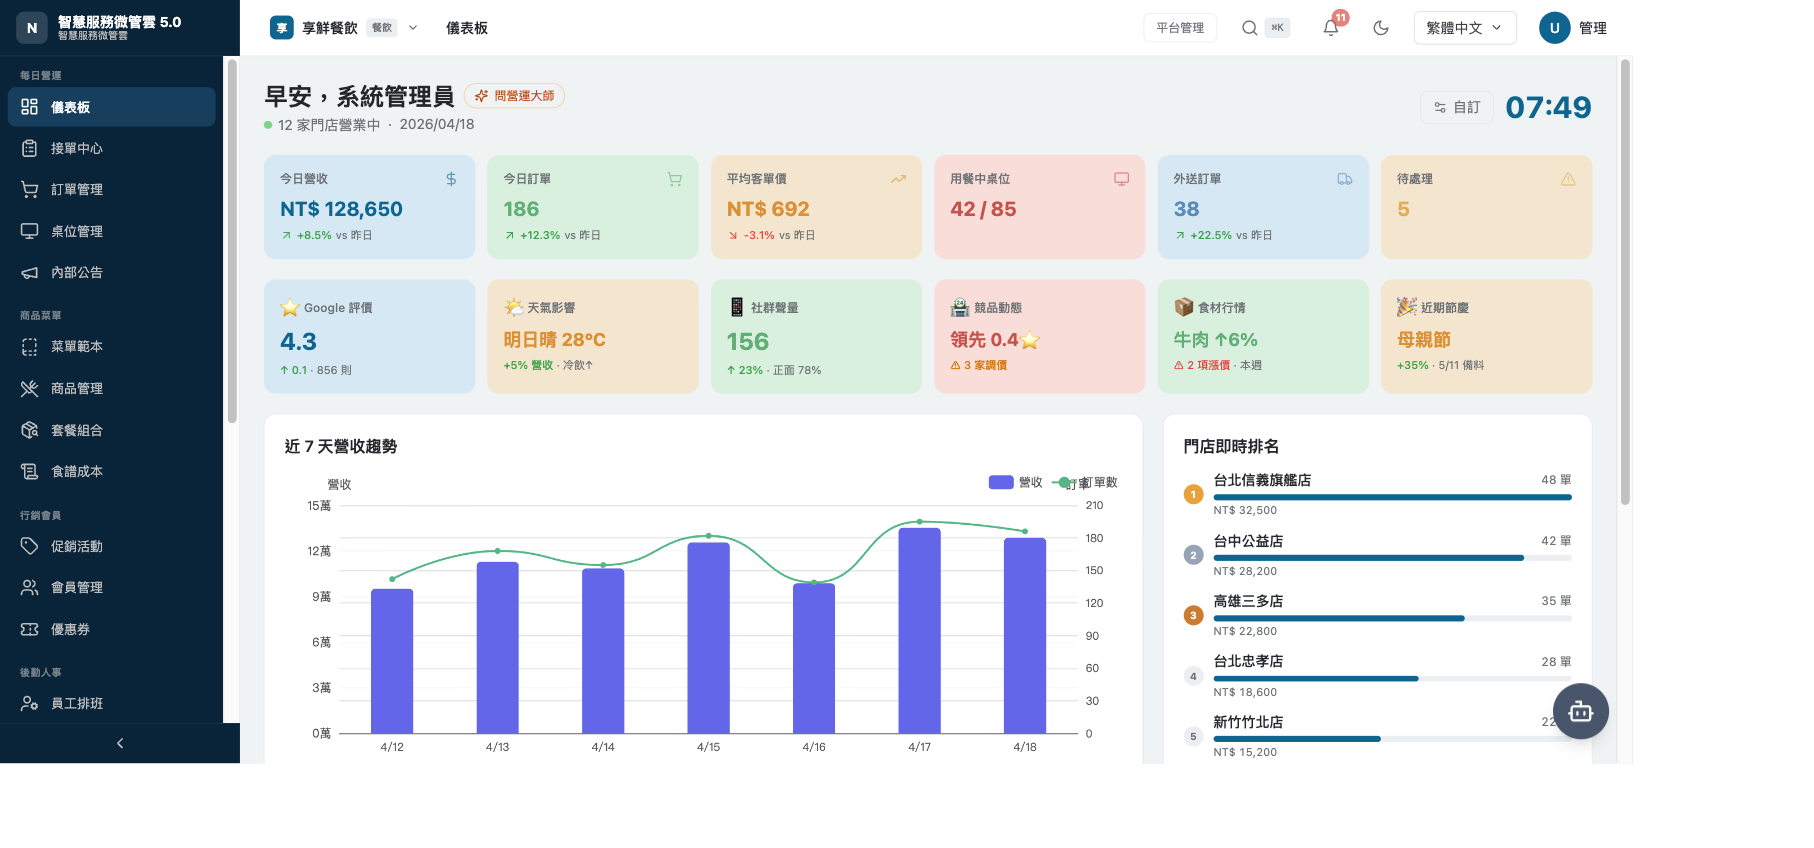Toggle dark mode moon icon
The width and height of the screenshot is (1814, 848).
tap(1381, 28)
